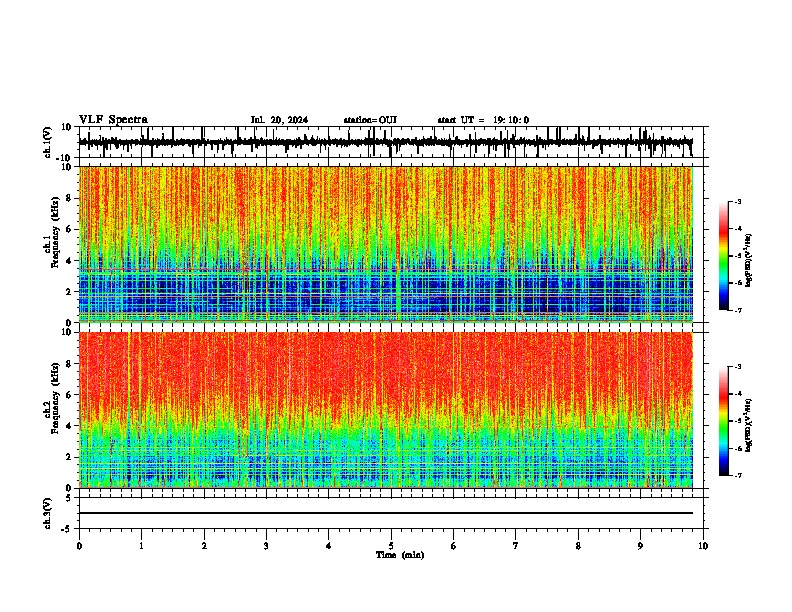Click the "4" kHz tick on ch.1 spectrogram
Image resolution: width=792 pixels, height=612 pixels.
70,261
